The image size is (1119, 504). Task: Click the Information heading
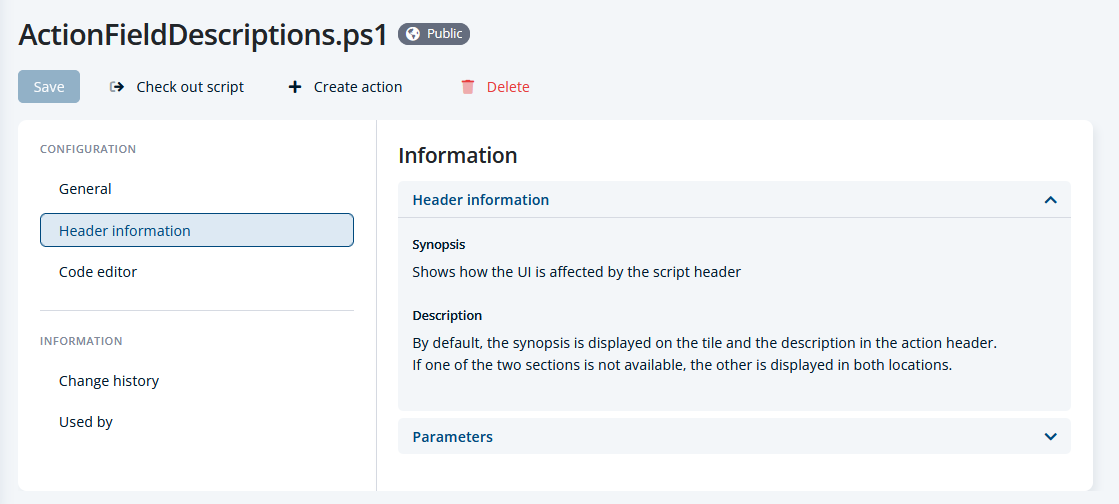tap(457, 155)
